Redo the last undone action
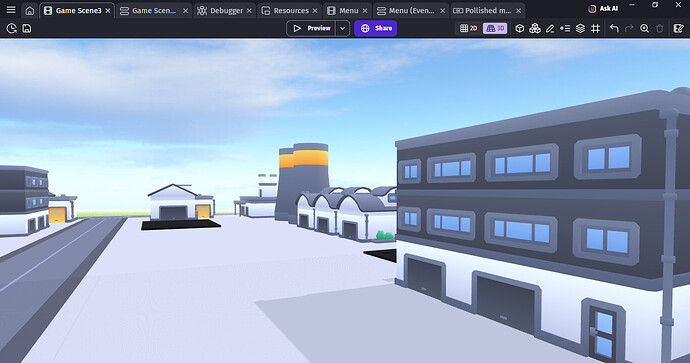The image size is (690, 363). [x=629, y=29]
